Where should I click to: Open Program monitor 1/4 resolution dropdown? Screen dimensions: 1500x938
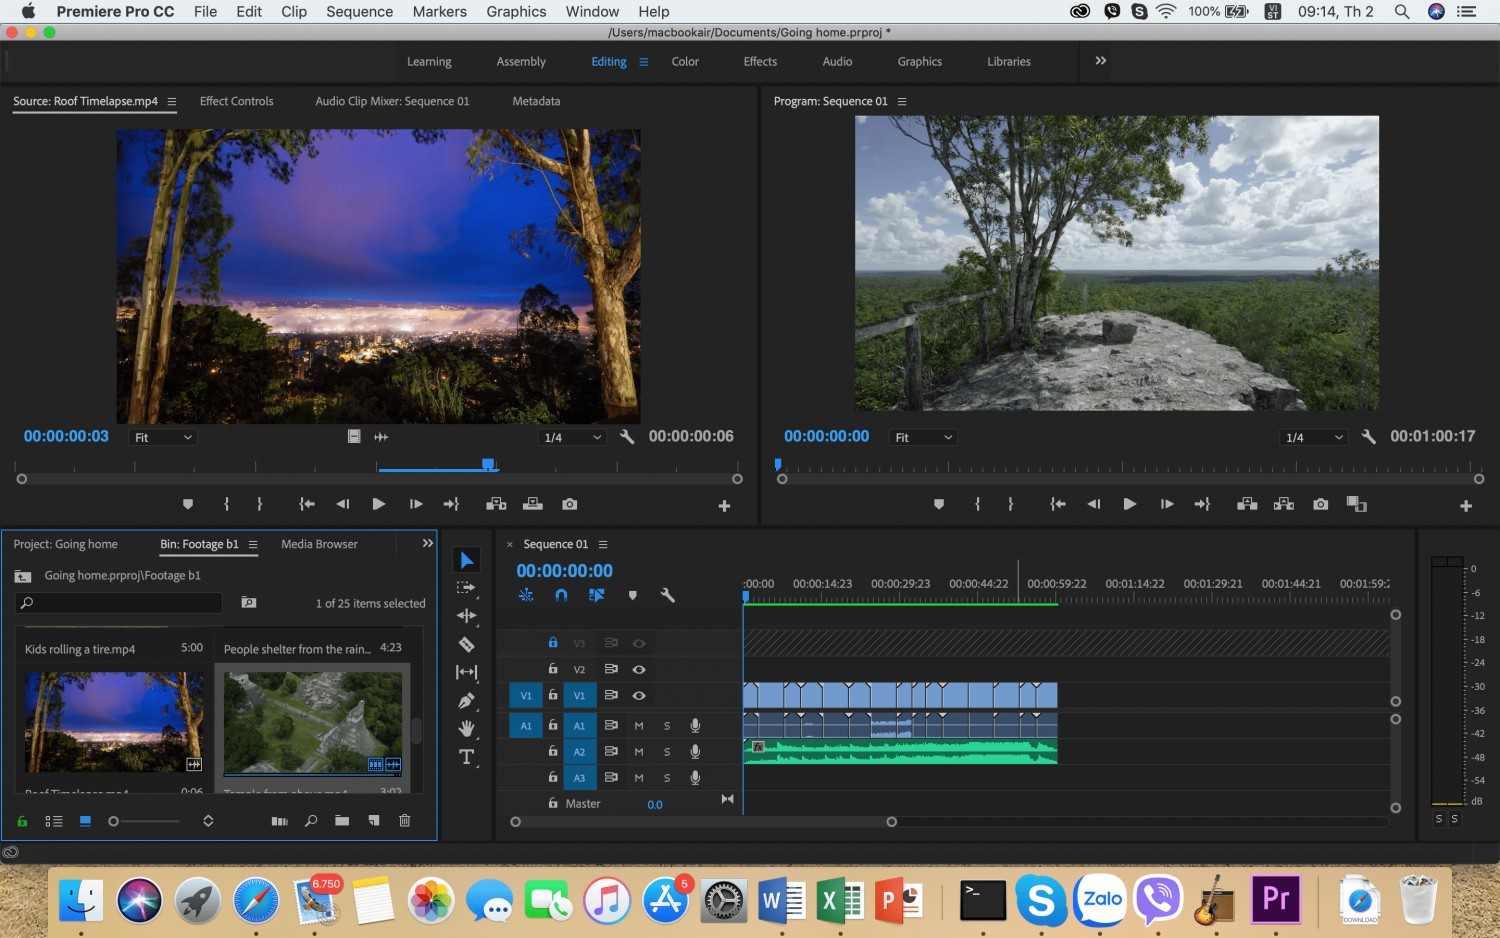pyautogui.click(x=1314, y=437)
